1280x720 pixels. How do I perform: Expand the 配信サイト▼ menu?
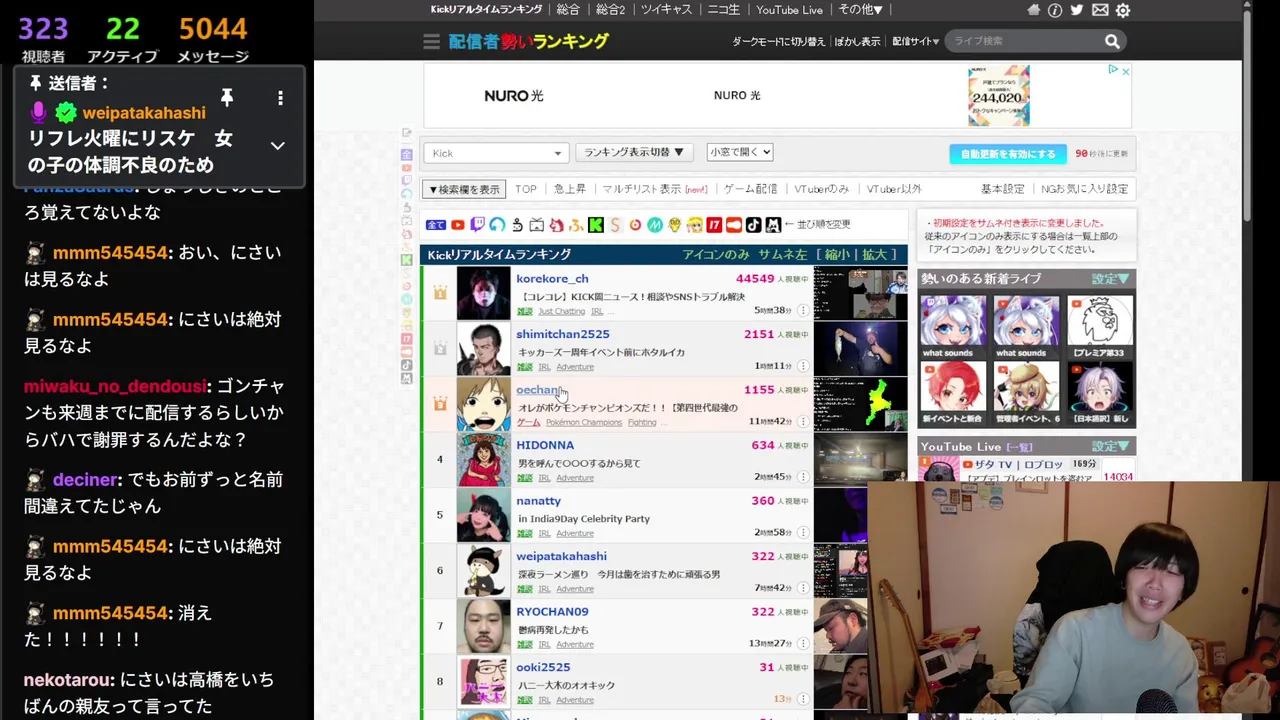(915, 41)
